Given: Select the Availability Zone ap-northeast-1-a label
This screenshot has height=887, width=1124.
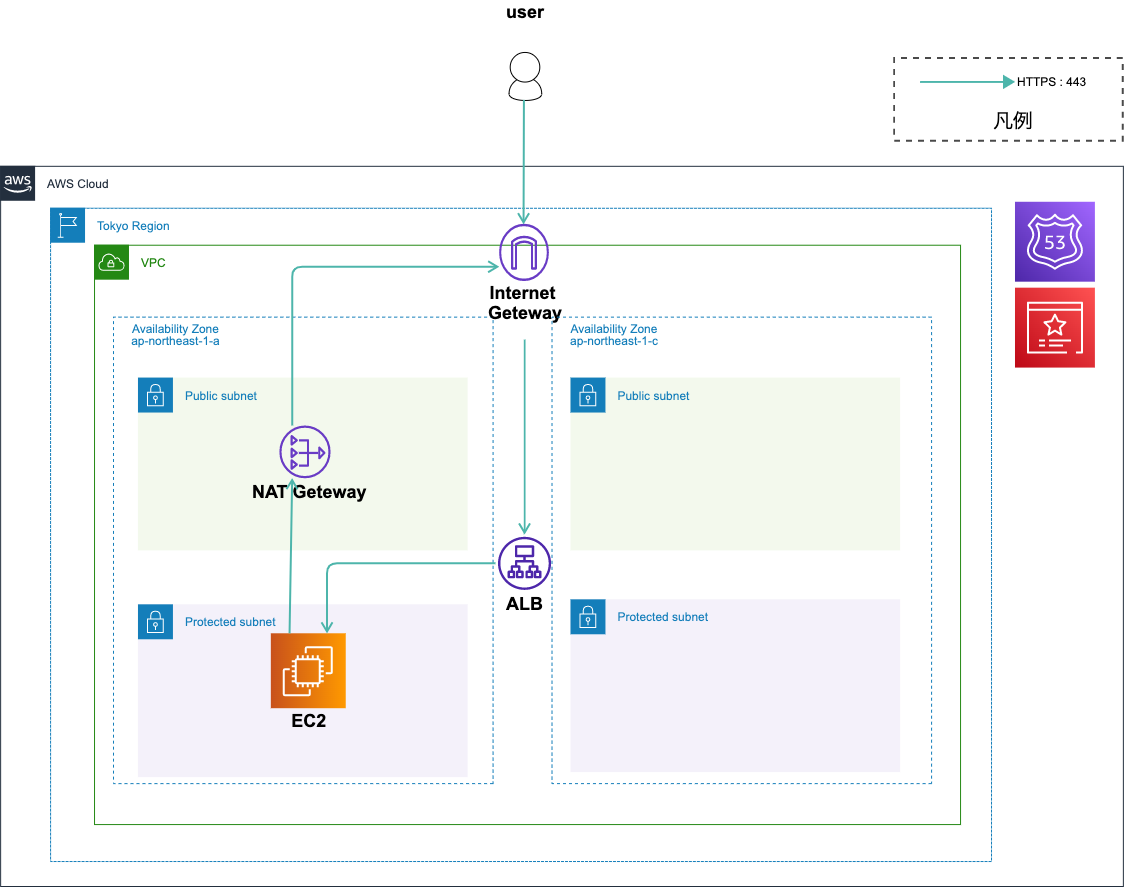Looking at the screenshot, I should (176, 335).
